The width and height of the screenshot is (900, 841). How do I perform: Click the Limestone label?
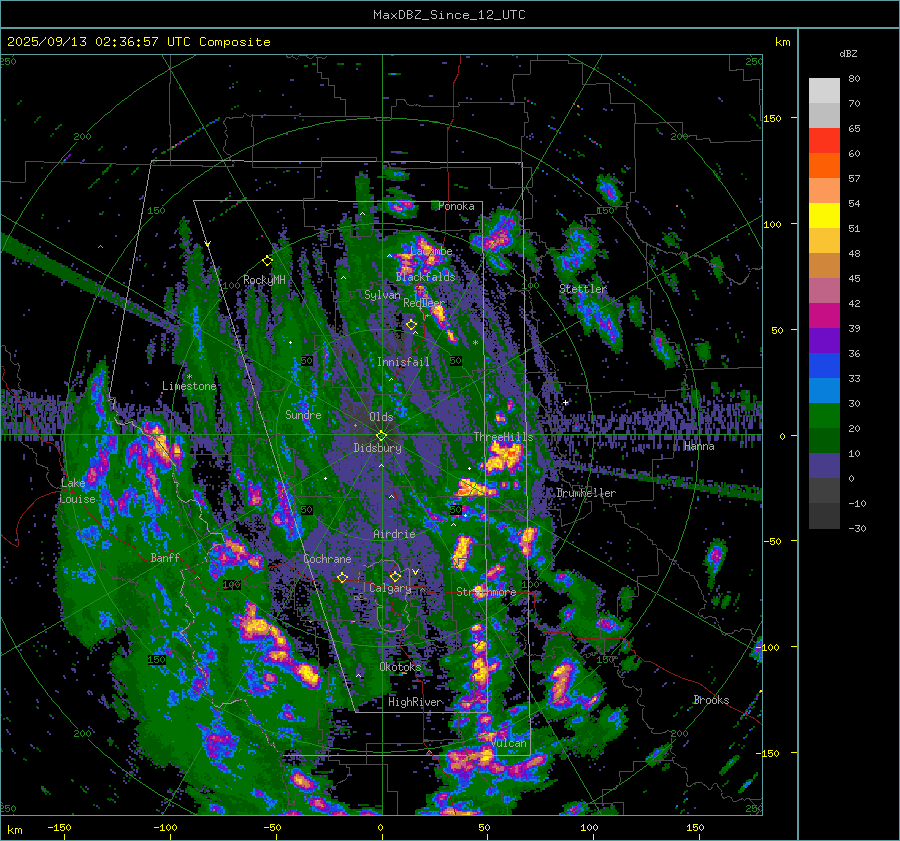pos(189,386)
